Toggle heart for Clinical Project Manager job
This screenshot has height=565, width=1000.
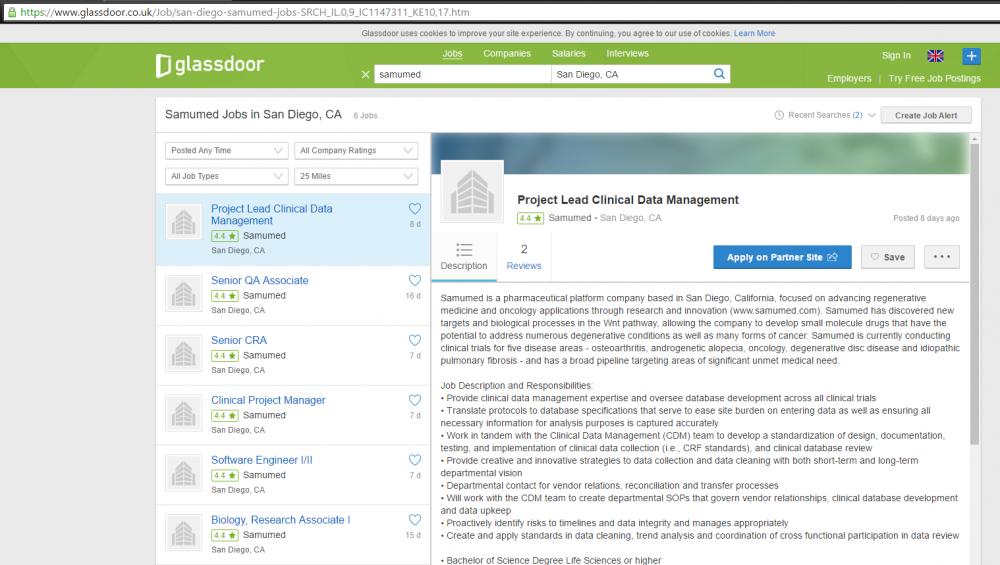[x=415, y=401]
